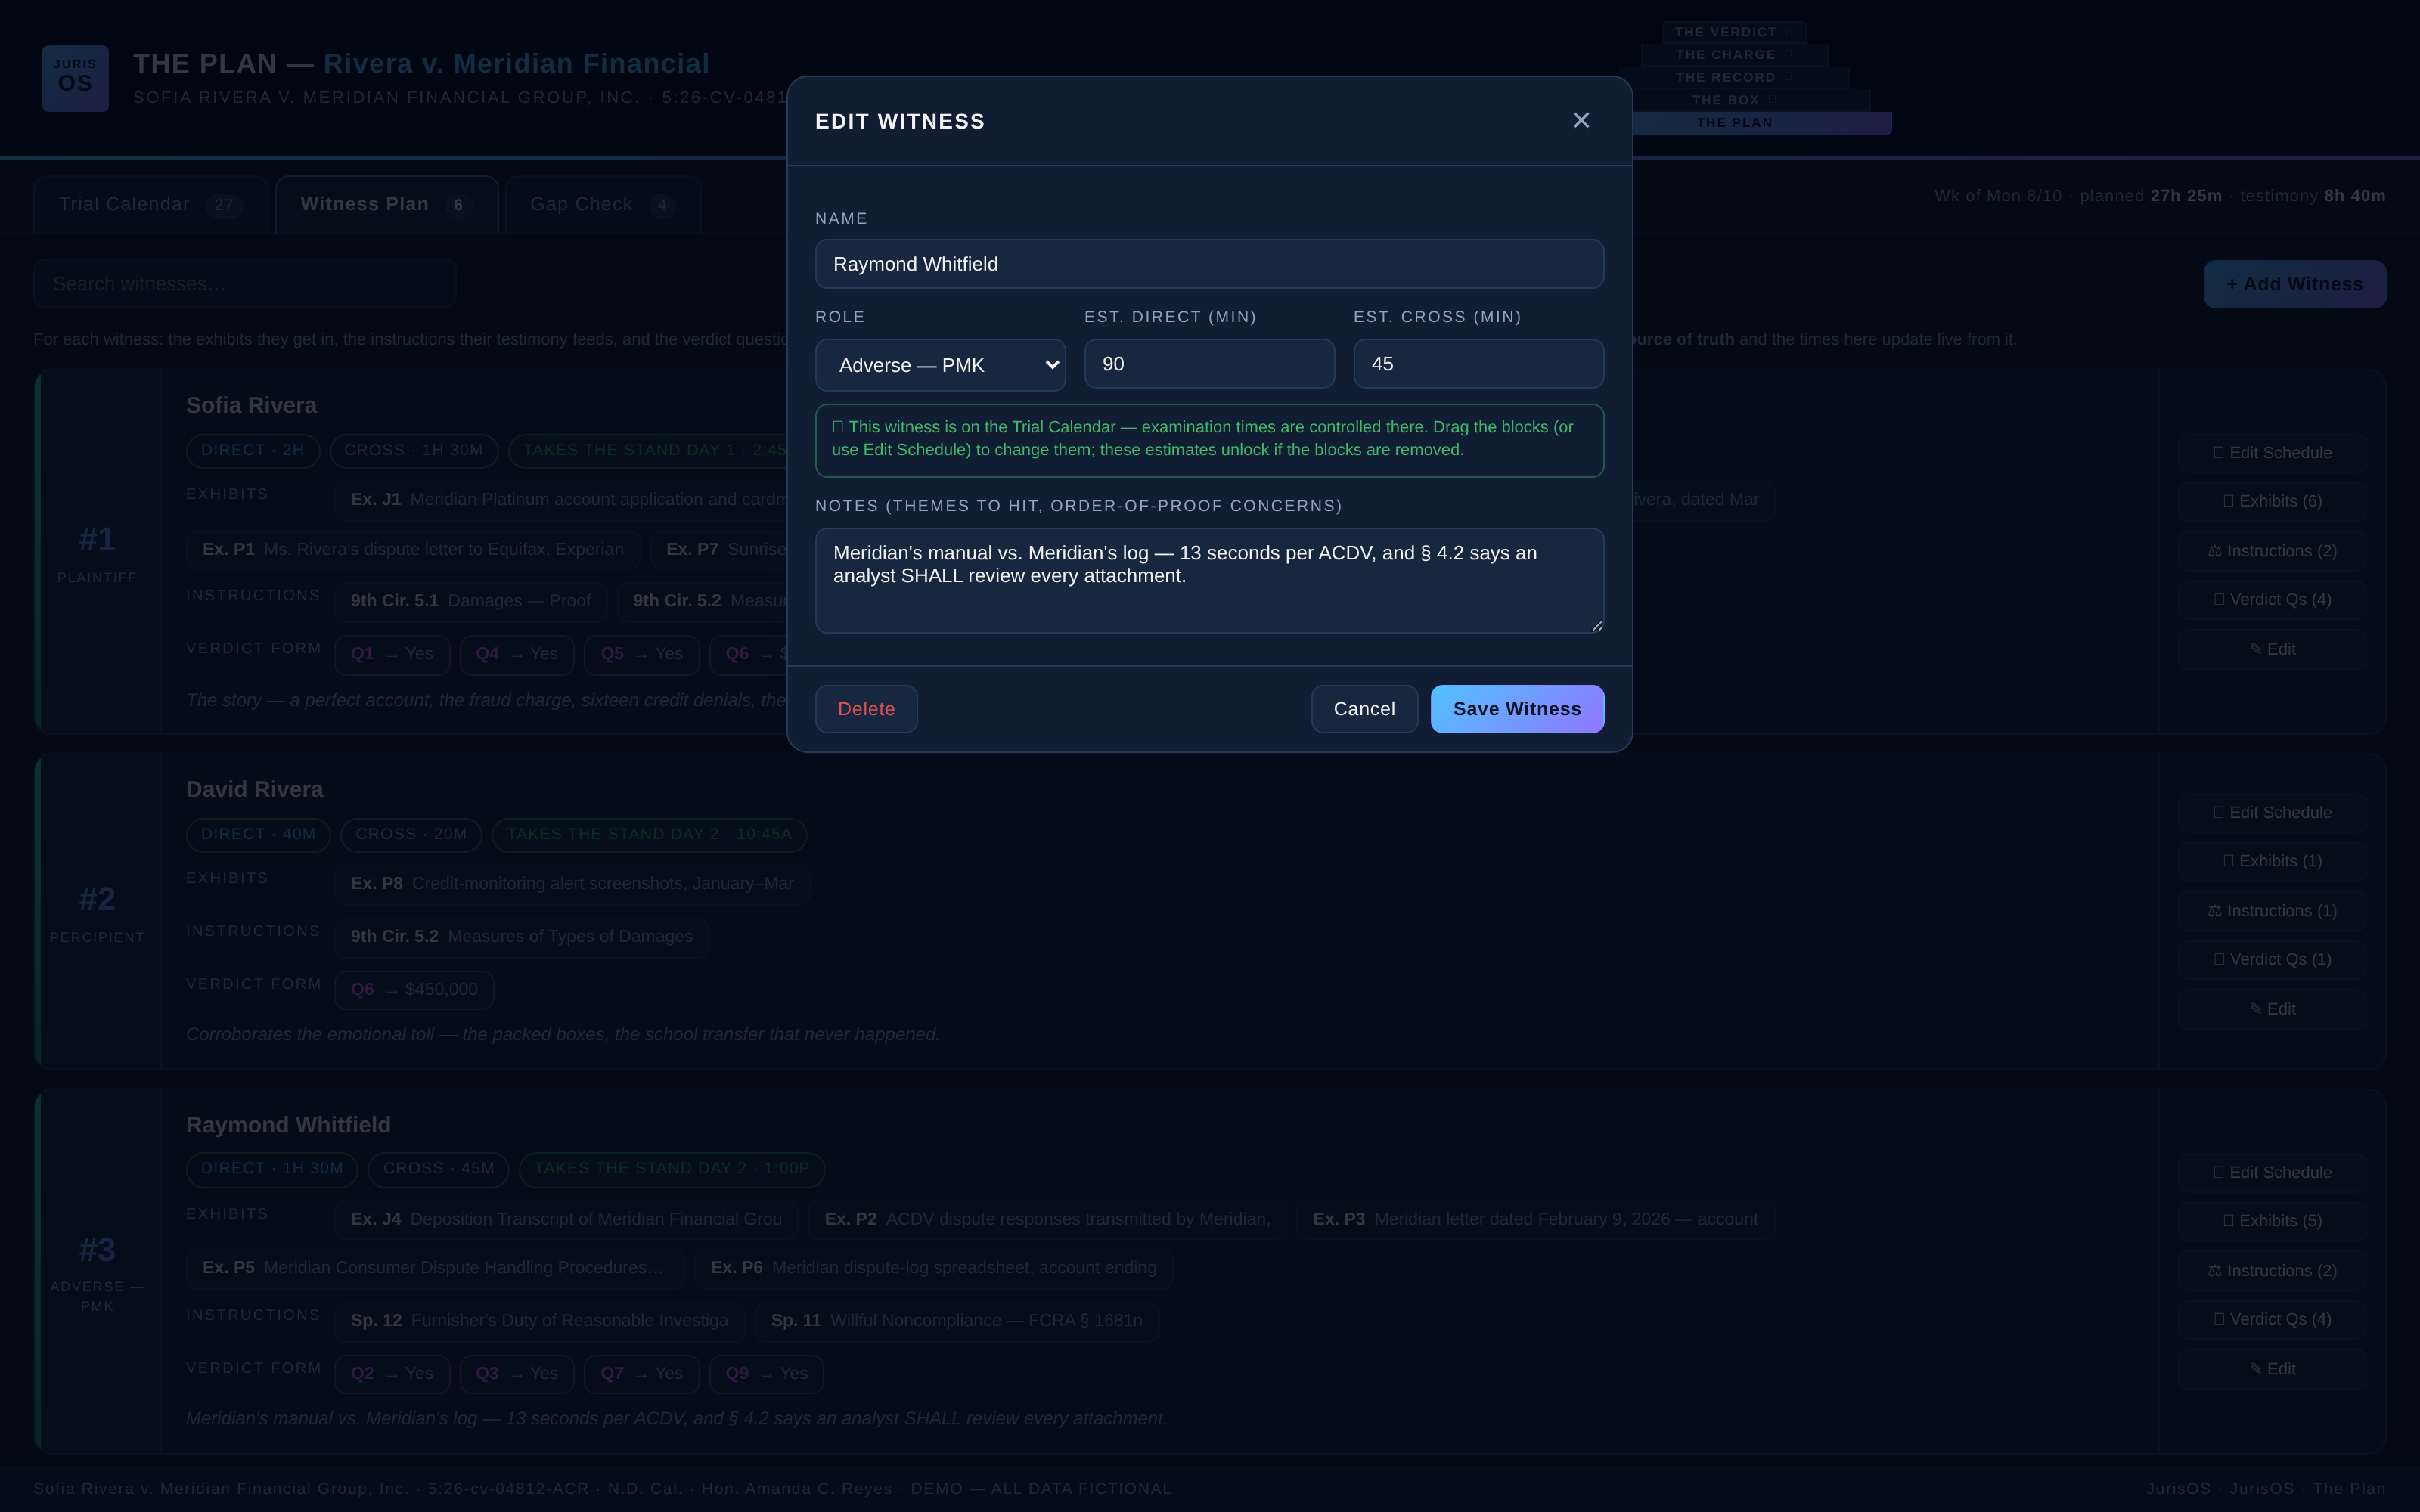Click exhibit chip Ex. P1 dispute letter
The width and height of the screenshot is (2420, 1512).
click(413, 550)
